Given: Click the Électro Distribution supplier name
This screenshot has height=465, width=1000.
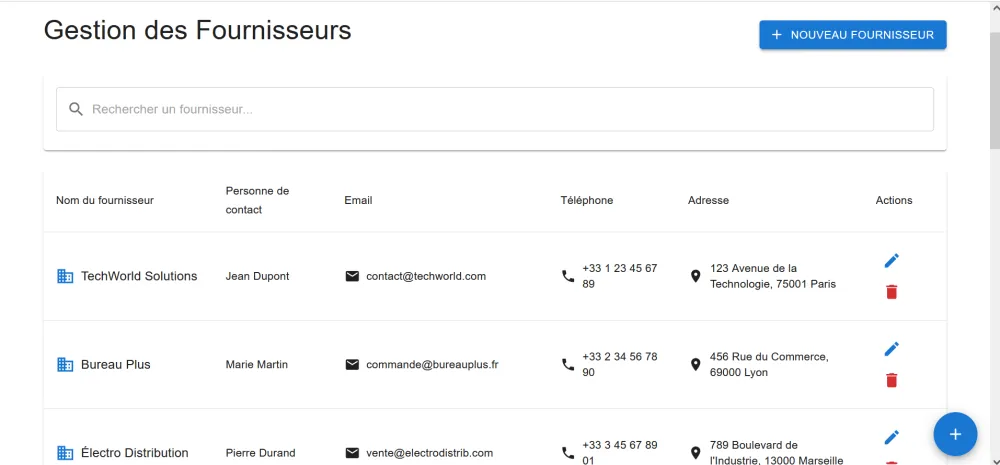Looking at the screenshot, I should 135,453.
